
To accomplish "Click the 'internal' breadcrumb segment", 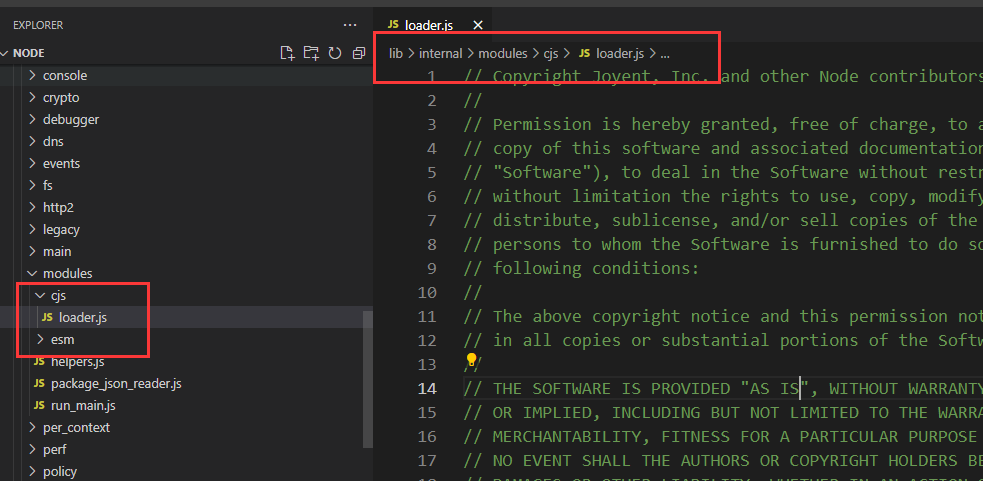I will click(440, 53).
